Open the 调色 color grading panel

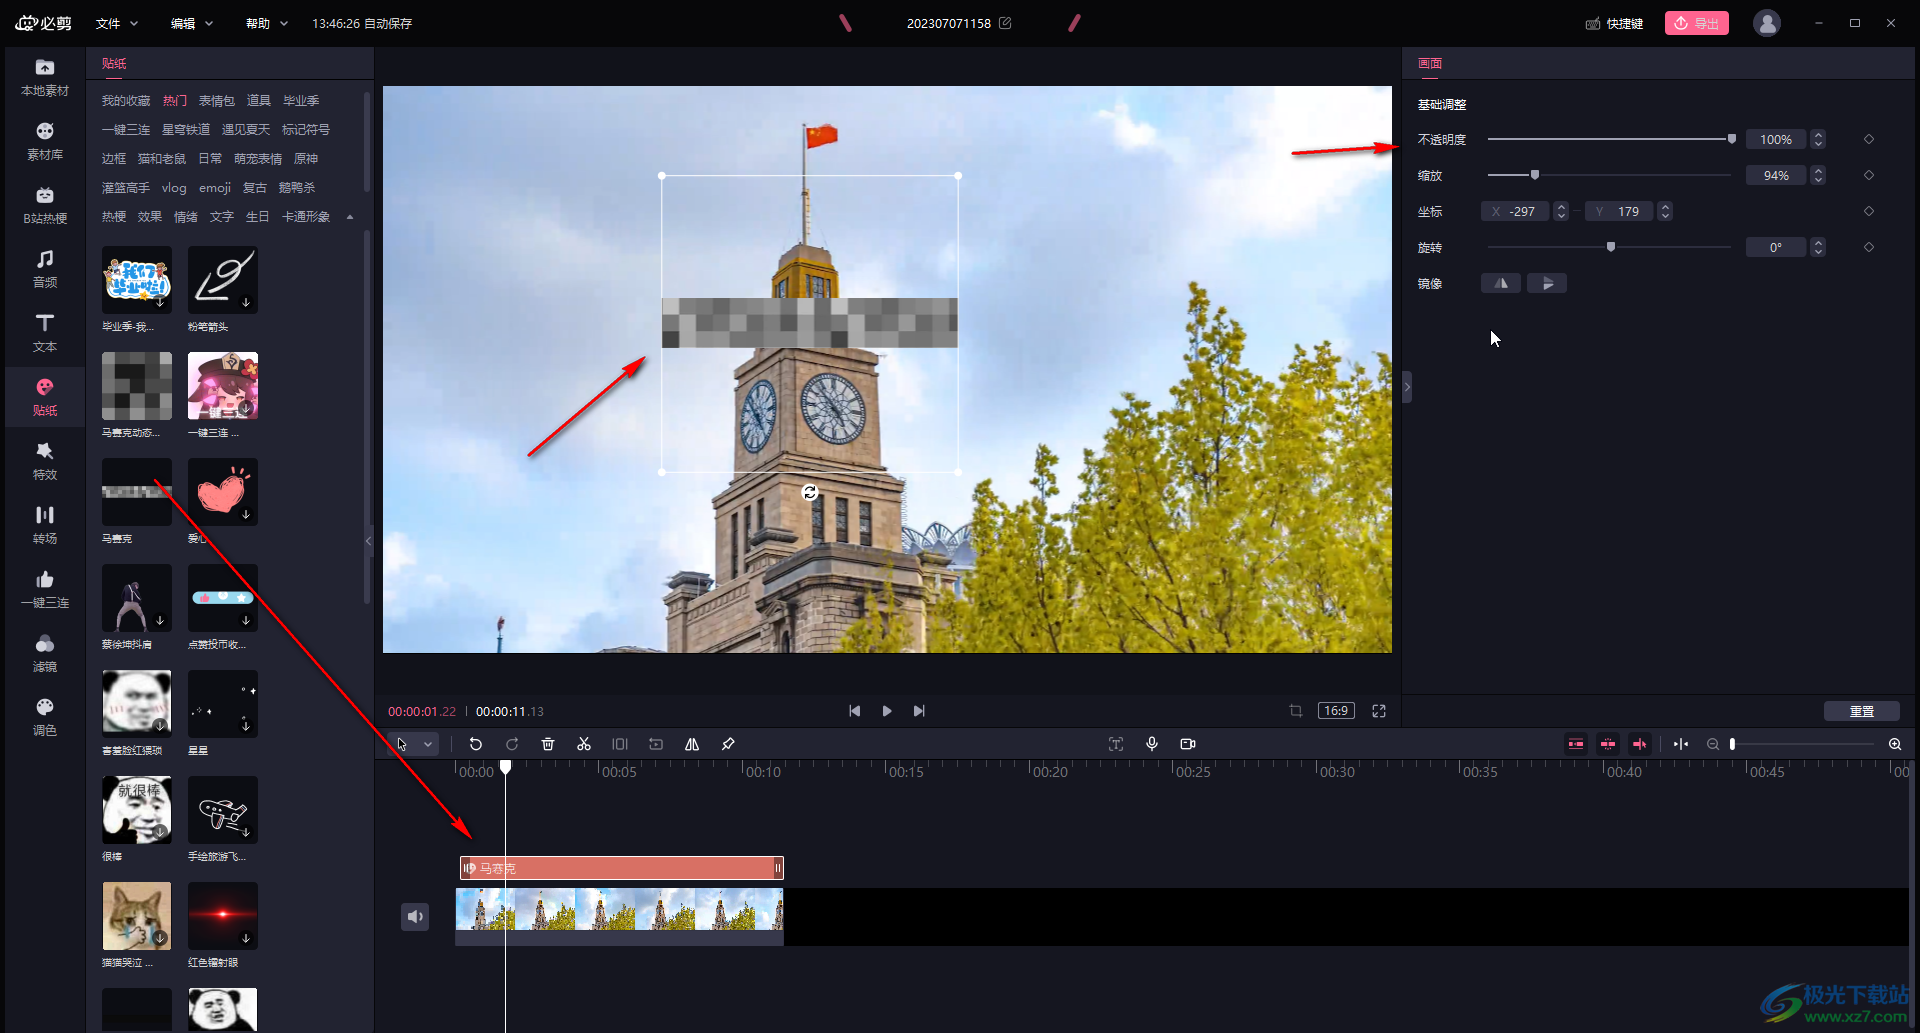[x=45, y=718]
